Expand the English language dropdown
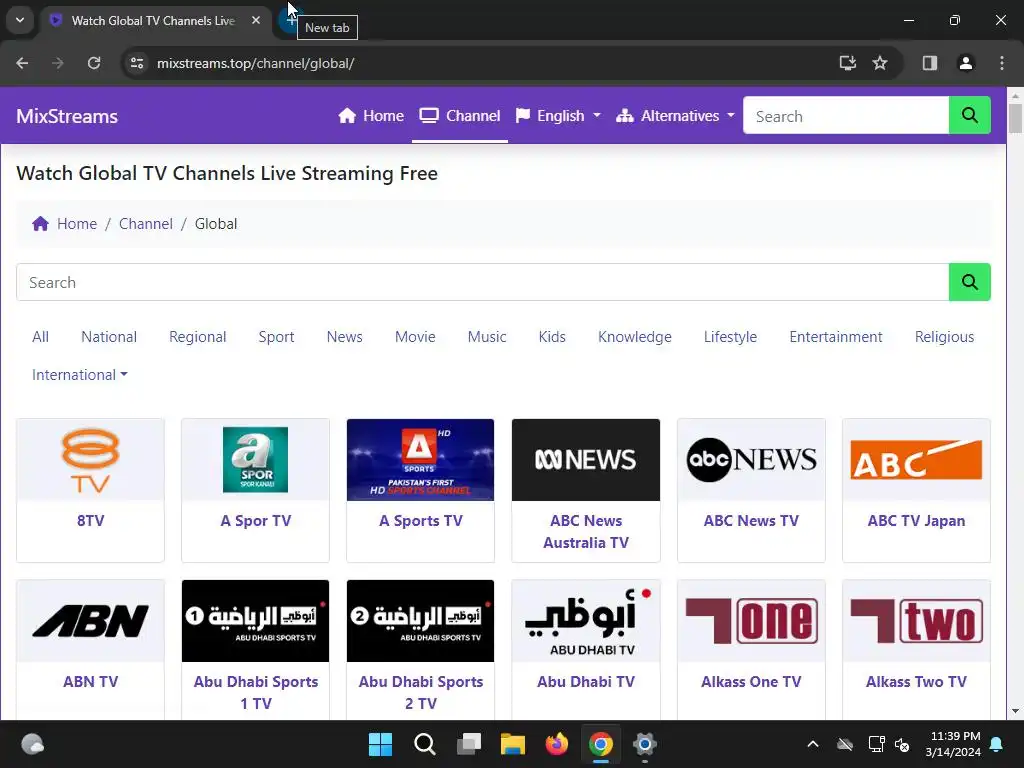1024x768 pixels. 558,116
